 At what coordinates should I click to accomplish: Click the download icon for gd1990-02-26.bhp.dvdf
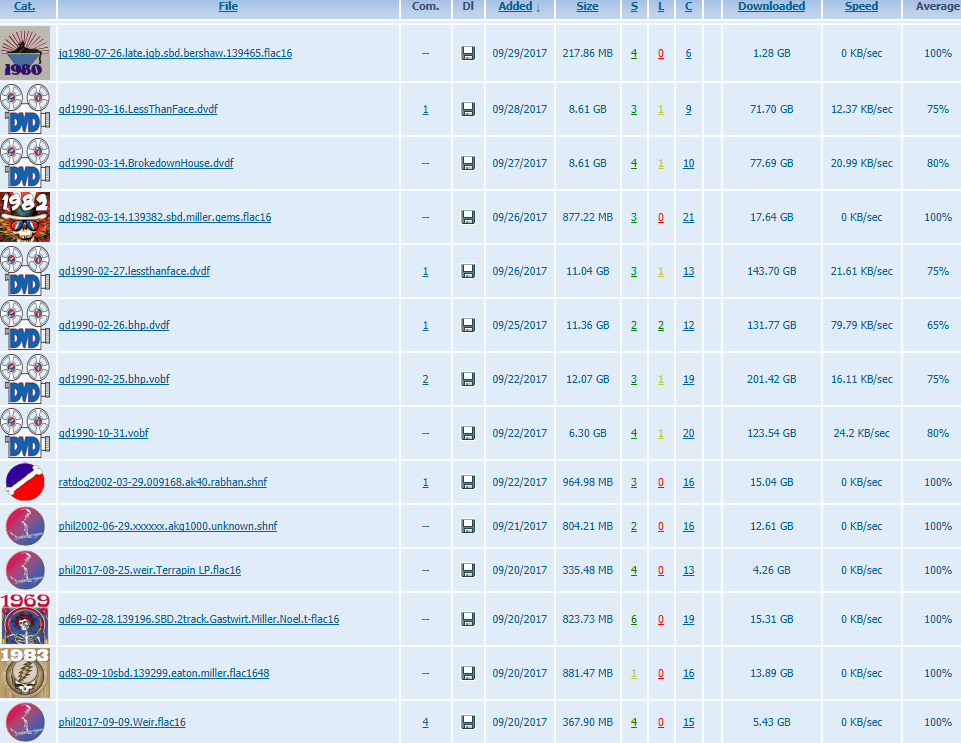coord(468,325)
